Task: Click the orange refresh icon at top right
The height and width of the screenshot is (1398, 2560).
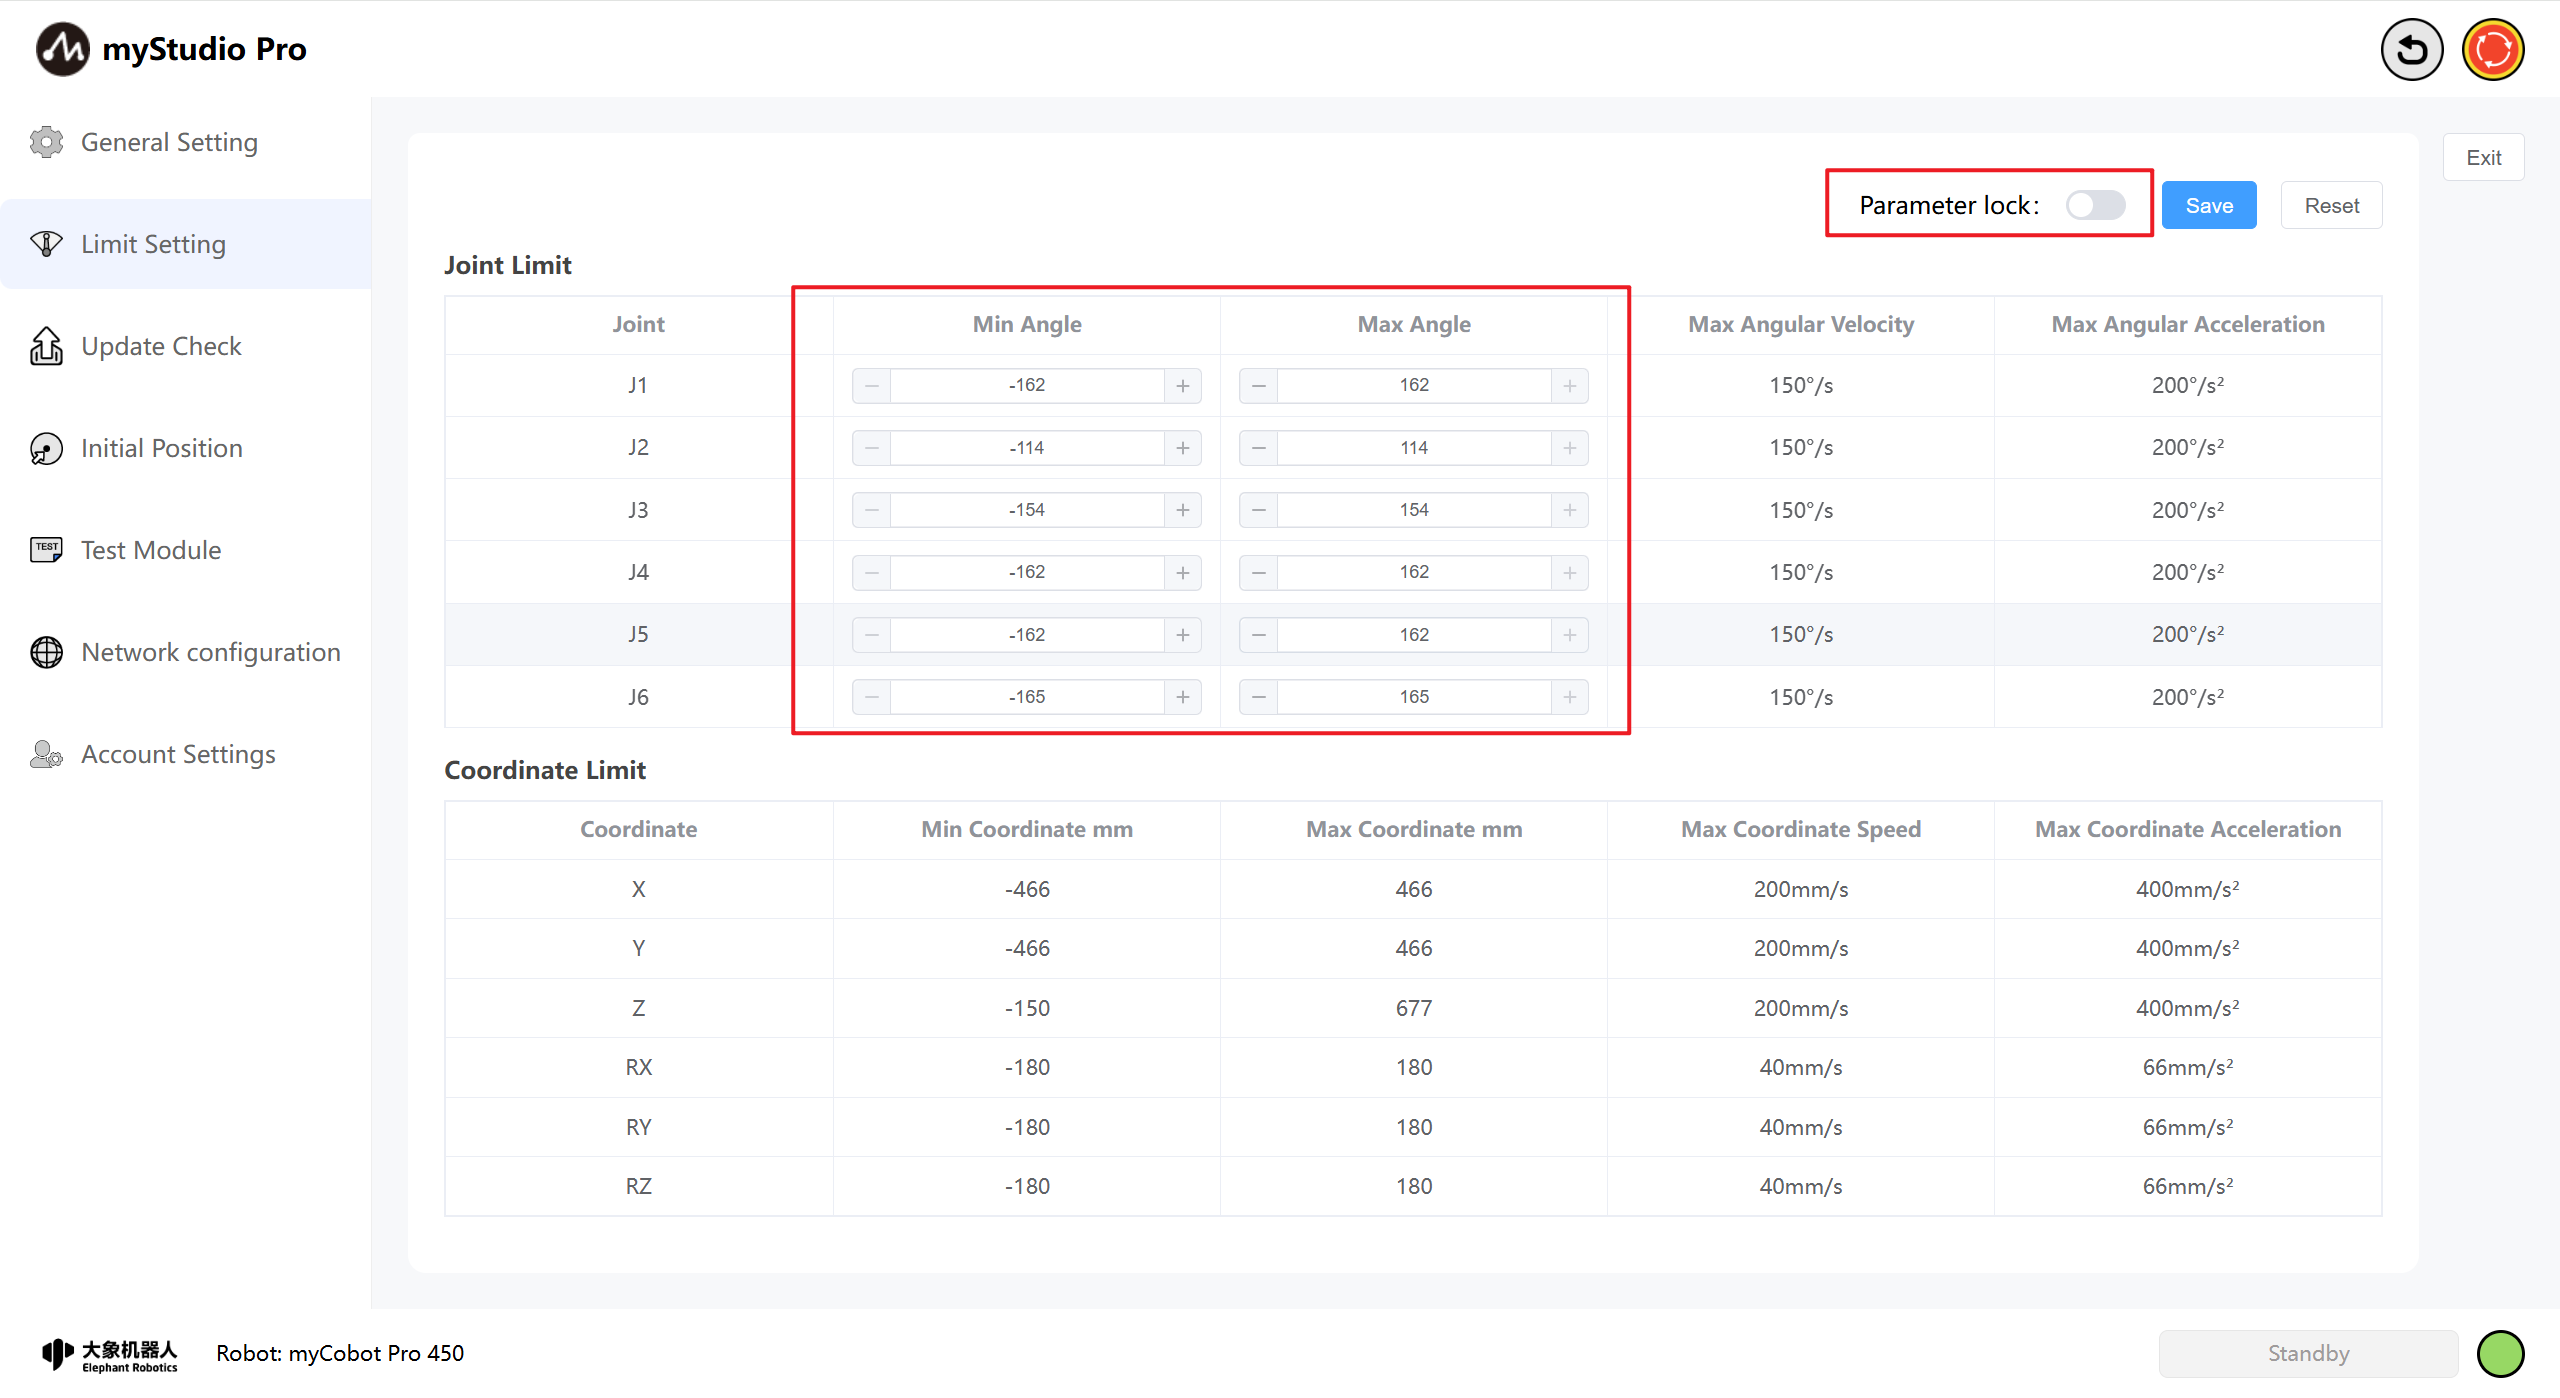Action: point(2492,49)
